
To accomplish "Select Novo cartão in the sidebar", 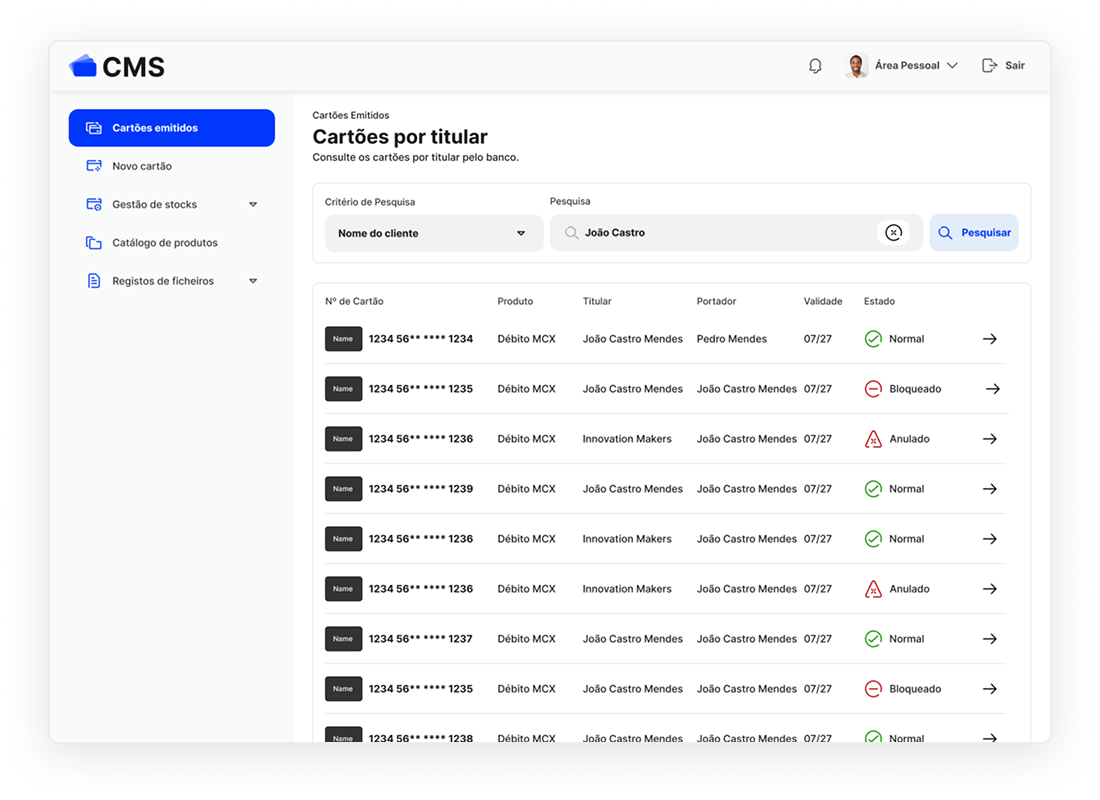I will [142, 166].
